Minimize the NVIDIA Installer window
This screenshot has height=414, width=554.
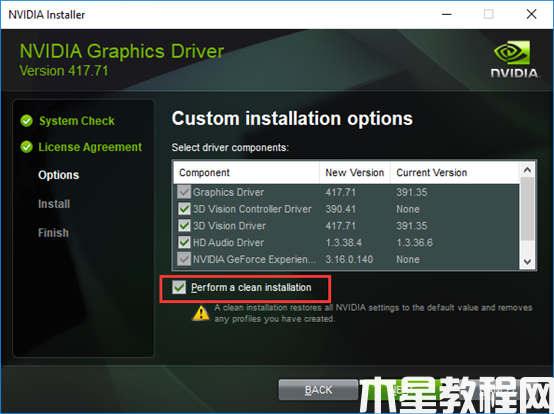tap(447, 14)
